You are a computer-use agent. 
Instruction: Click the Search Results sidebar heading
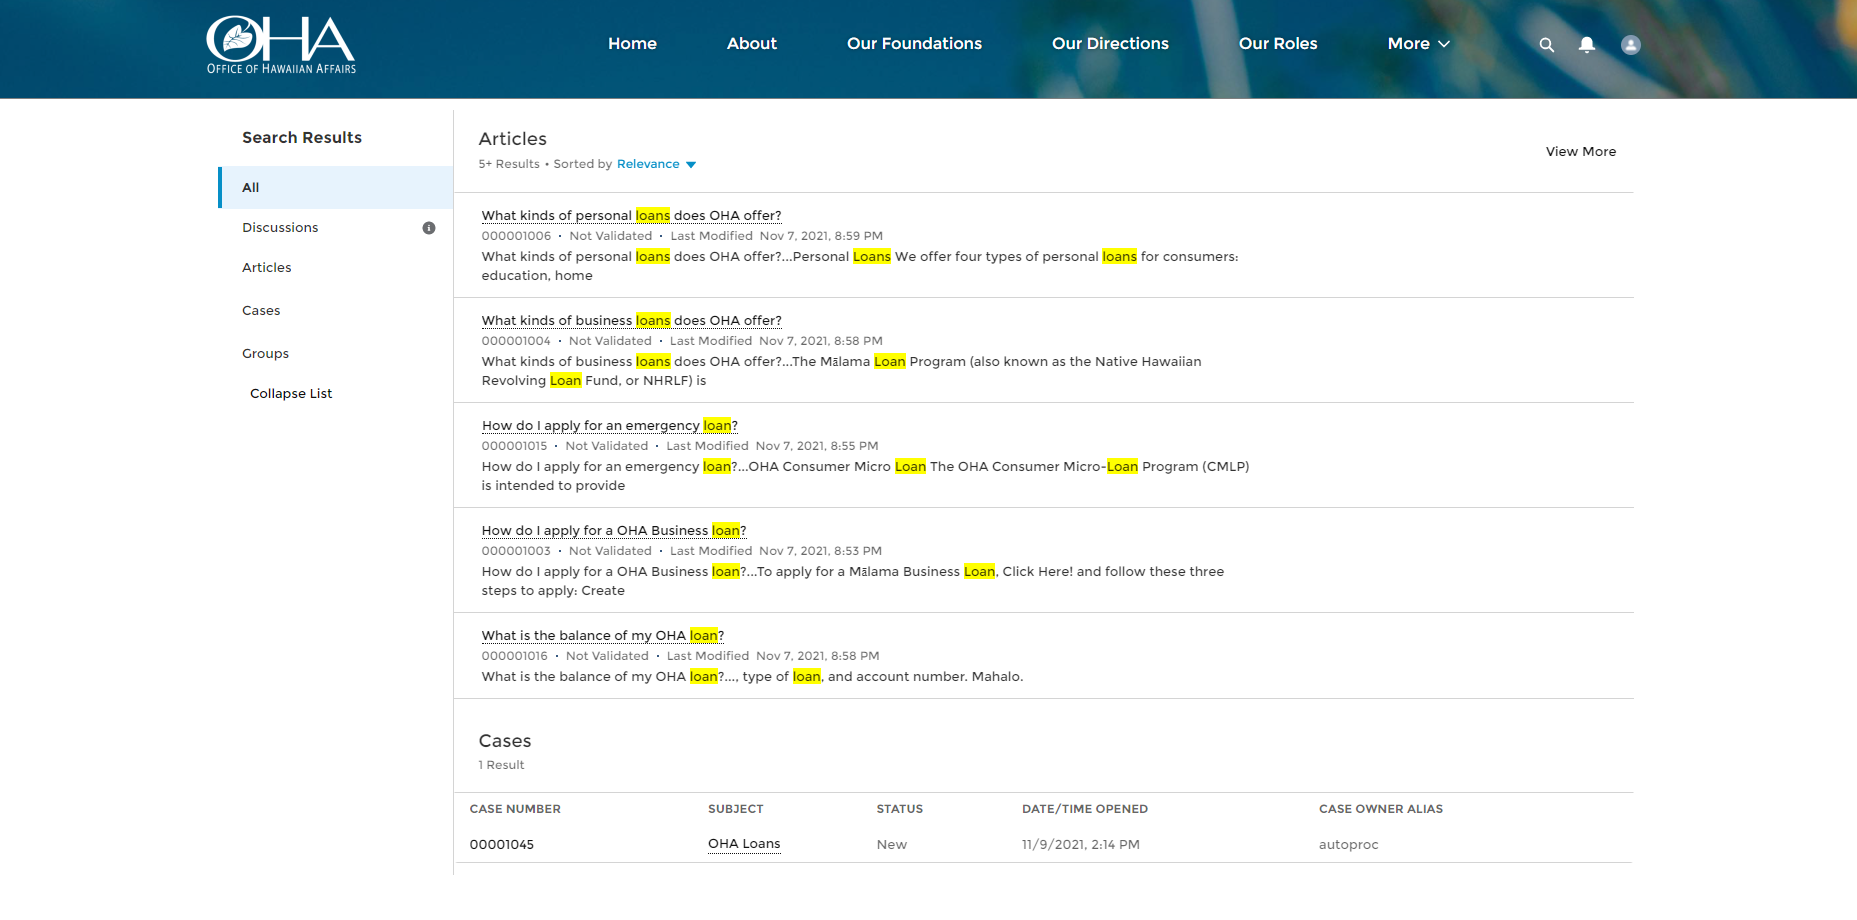(302, 138)
